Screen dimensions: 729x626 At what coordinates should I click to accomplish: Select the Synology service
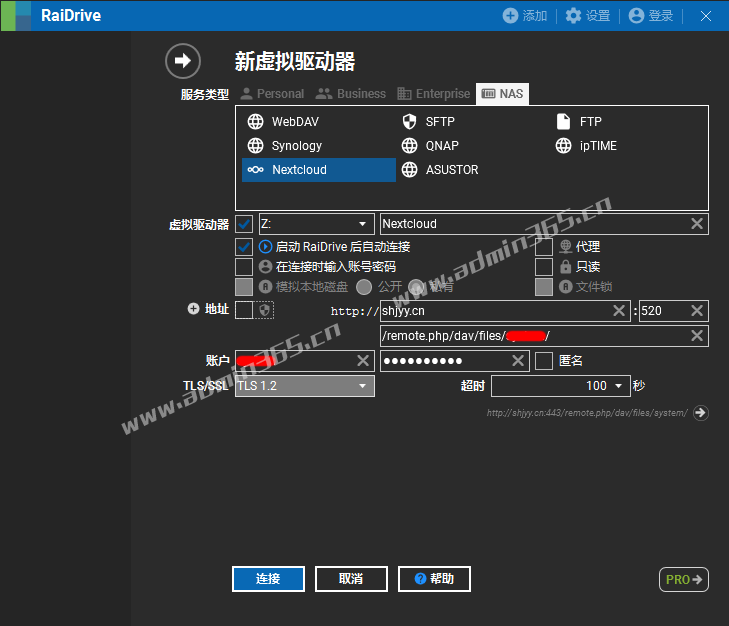319,146
